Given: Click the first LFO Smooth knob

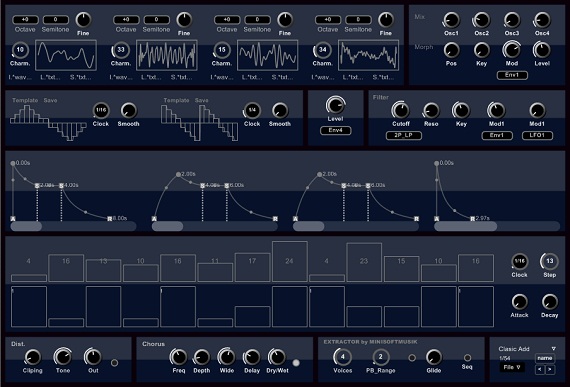Looking at the screenshot, I should tap(128, 111).
